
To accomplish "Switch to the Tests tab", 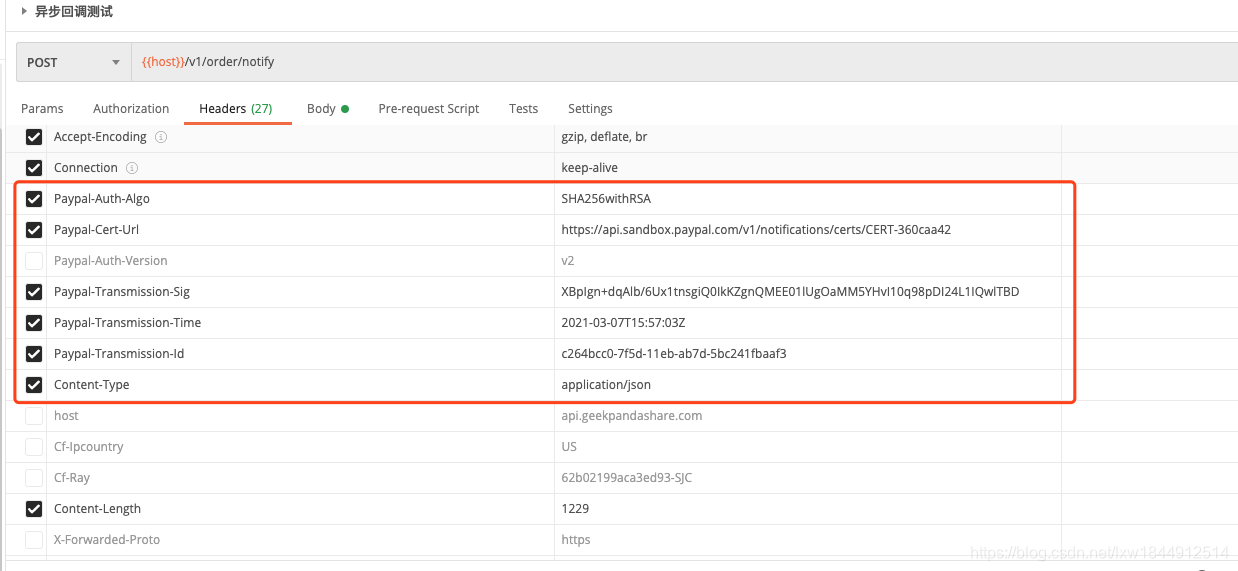I will coord(523,108).
